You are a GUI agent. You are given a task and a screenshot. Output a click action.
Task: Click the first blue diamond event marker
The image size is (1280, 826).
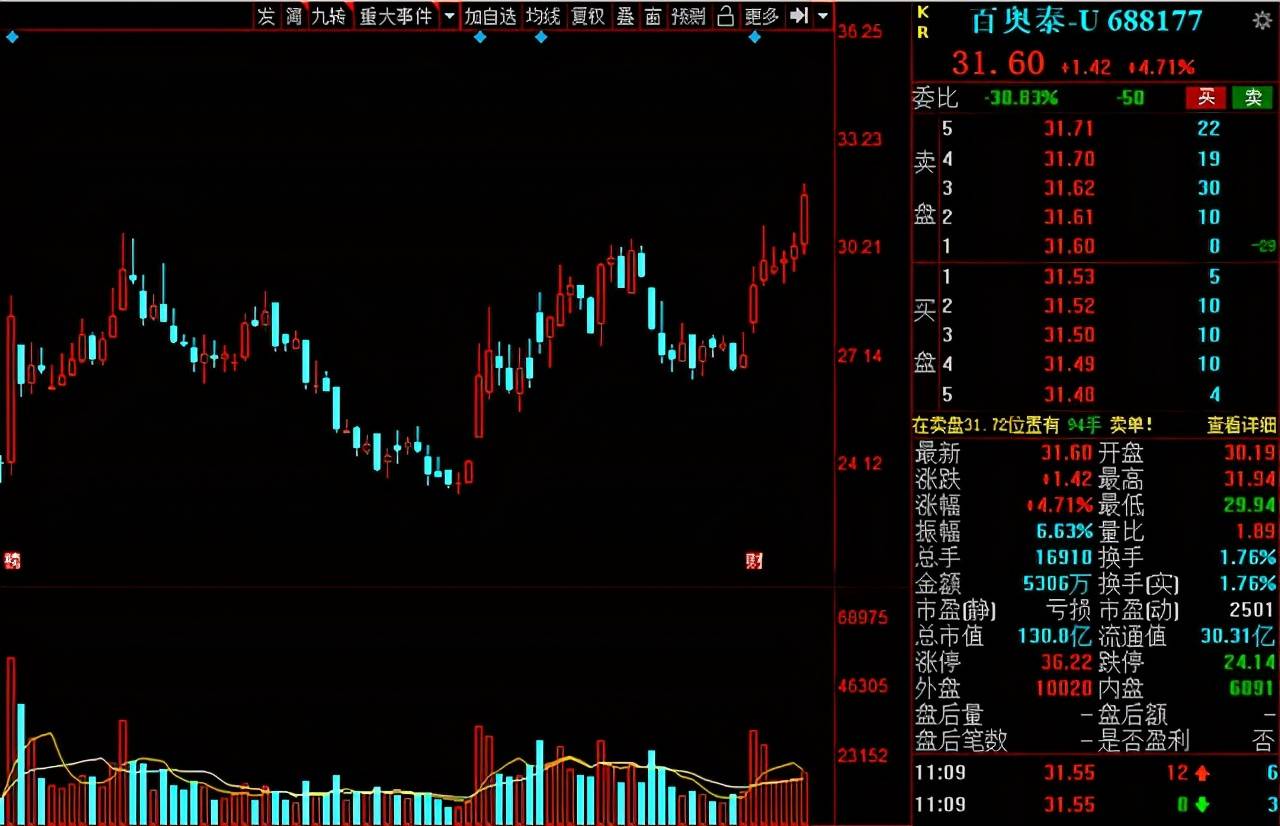coord(12,37)
